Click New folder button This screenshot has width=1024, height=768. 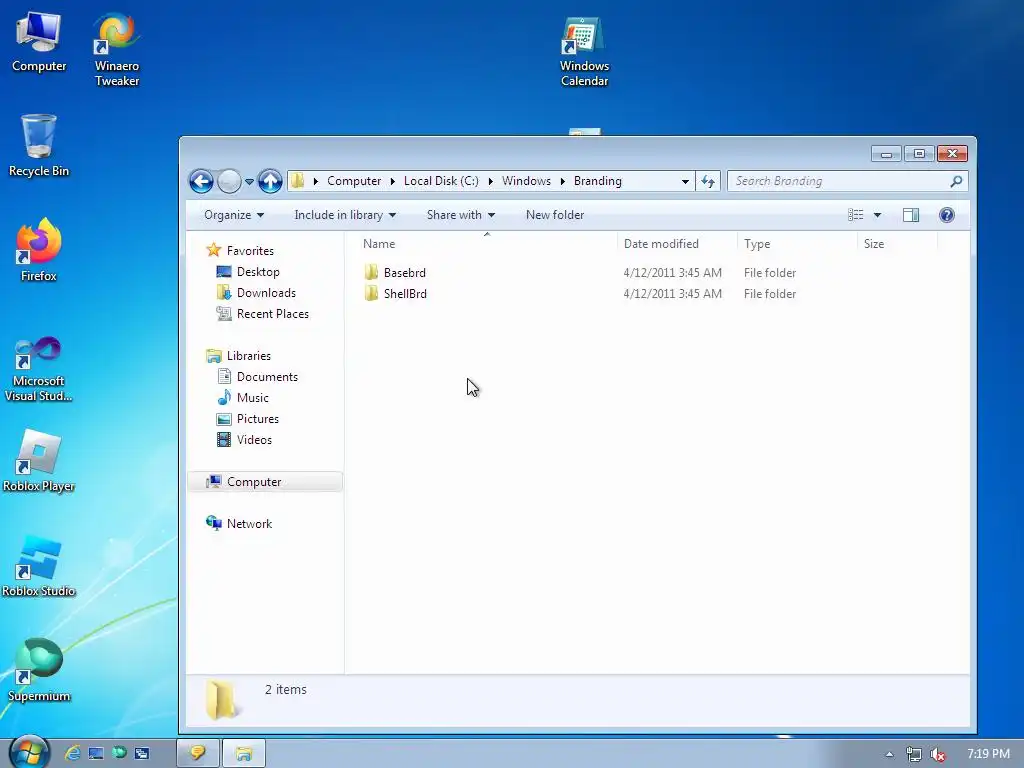click(554, 215)
